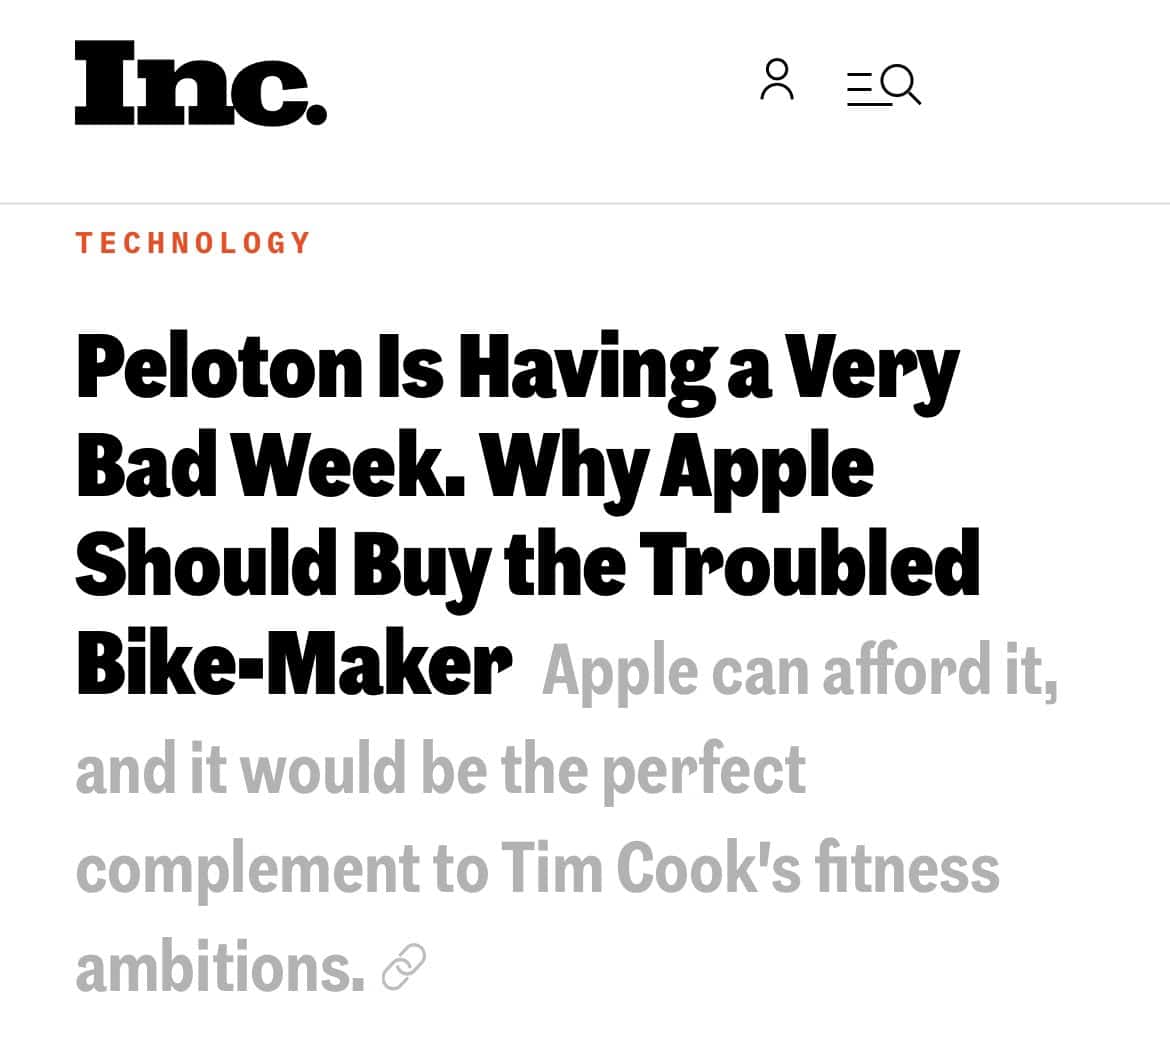Open the TECHNOLOGY category link

tap(194, 243)
